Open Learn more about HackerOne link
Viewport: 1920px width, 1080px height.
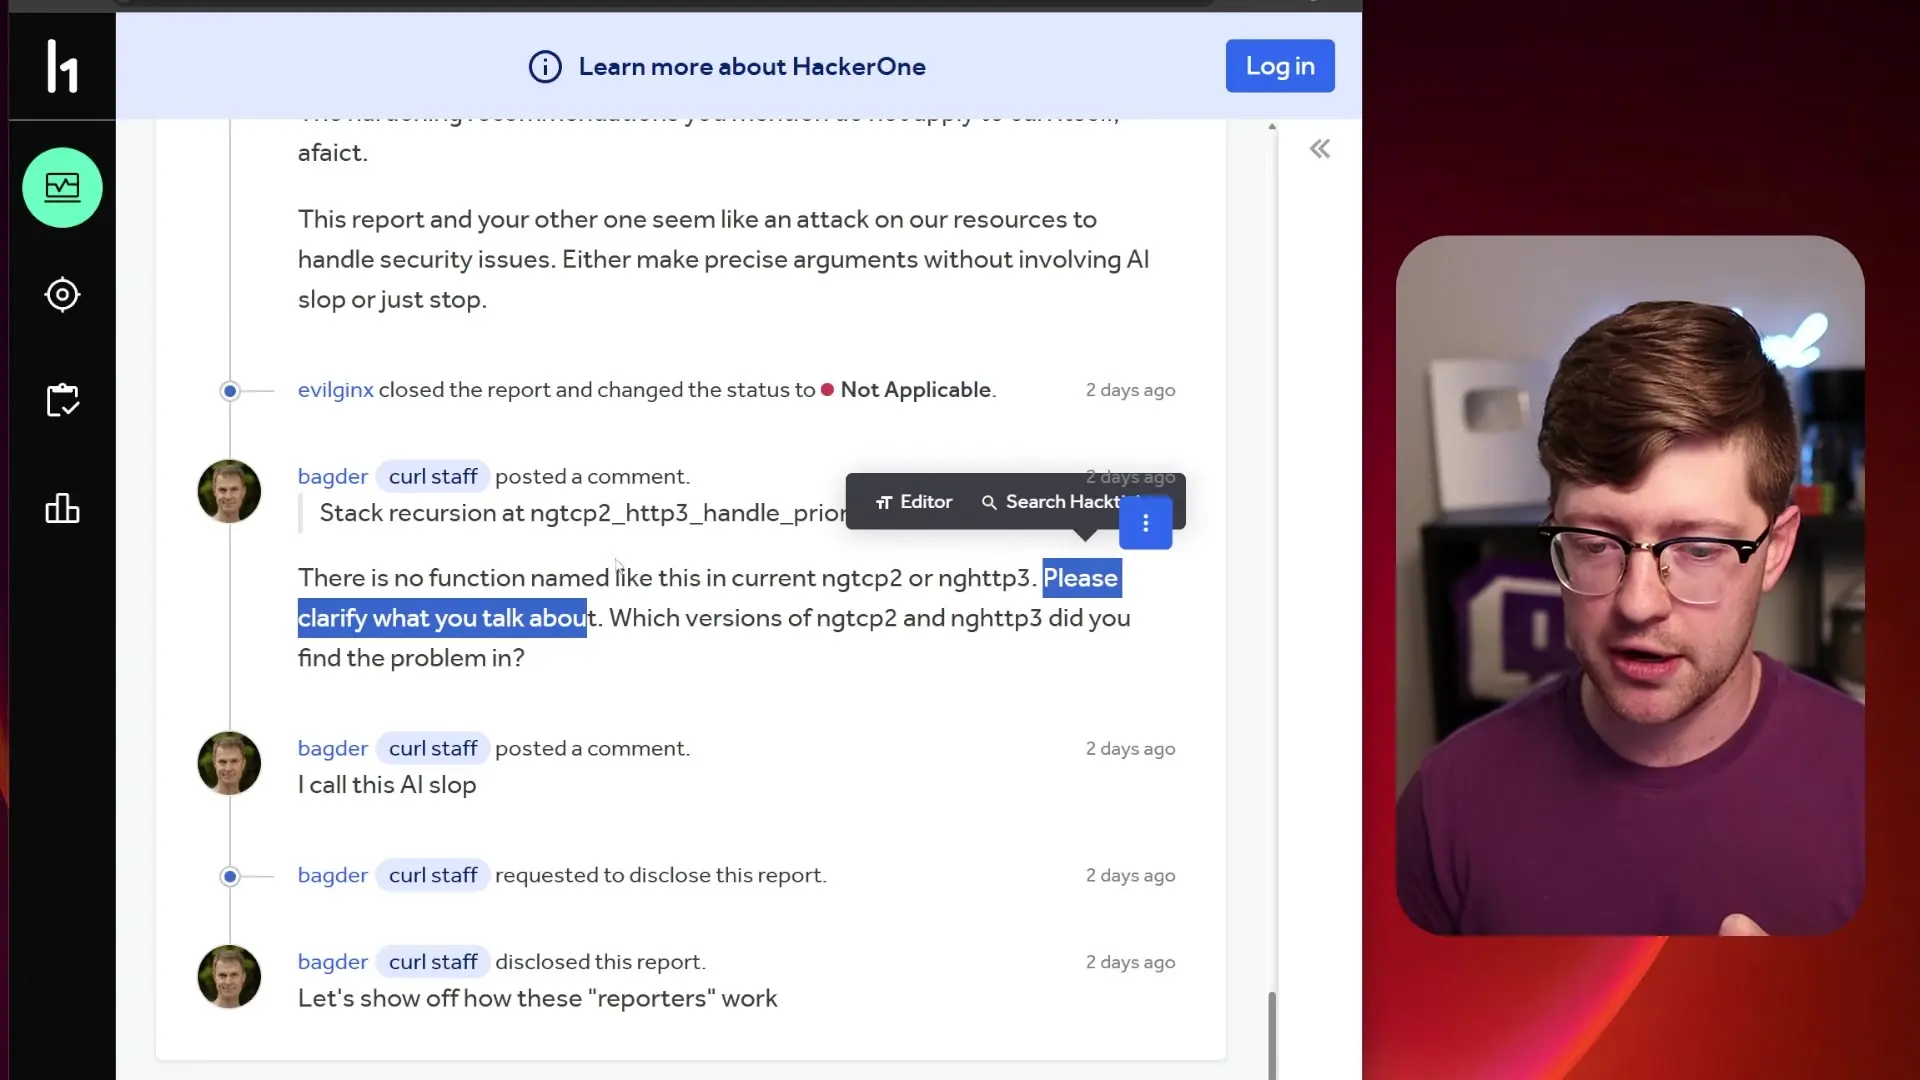coord(752,67)
